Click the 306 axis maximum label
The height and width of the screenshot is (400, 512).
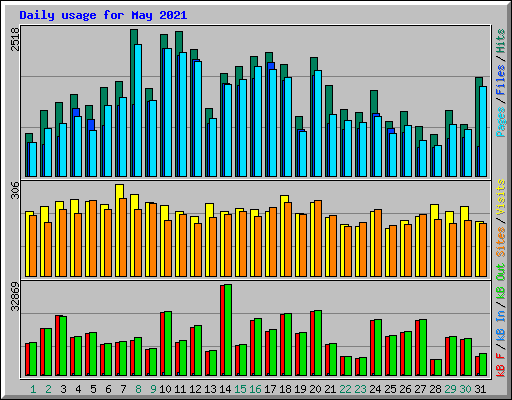tap(15, 190)
